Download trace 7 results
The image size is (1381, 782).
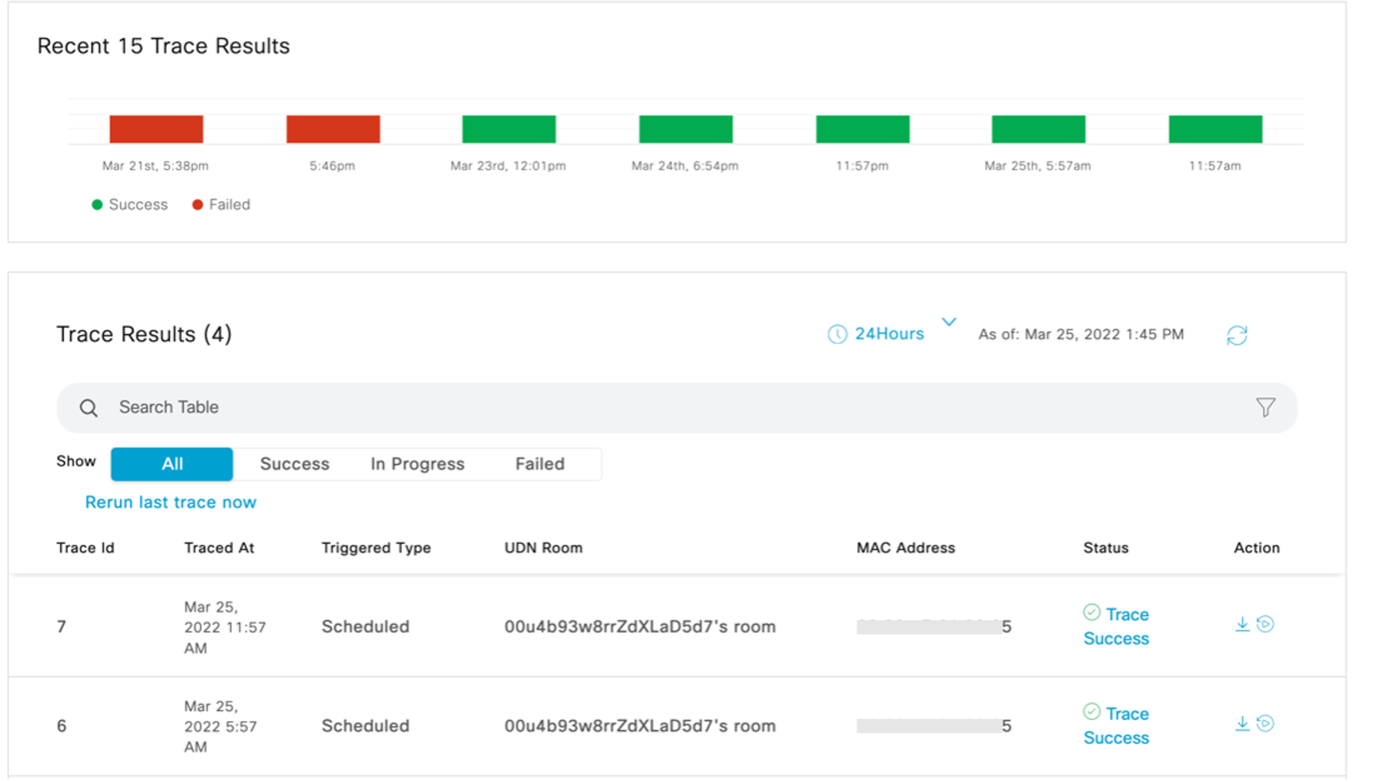tap(1242, 624)
